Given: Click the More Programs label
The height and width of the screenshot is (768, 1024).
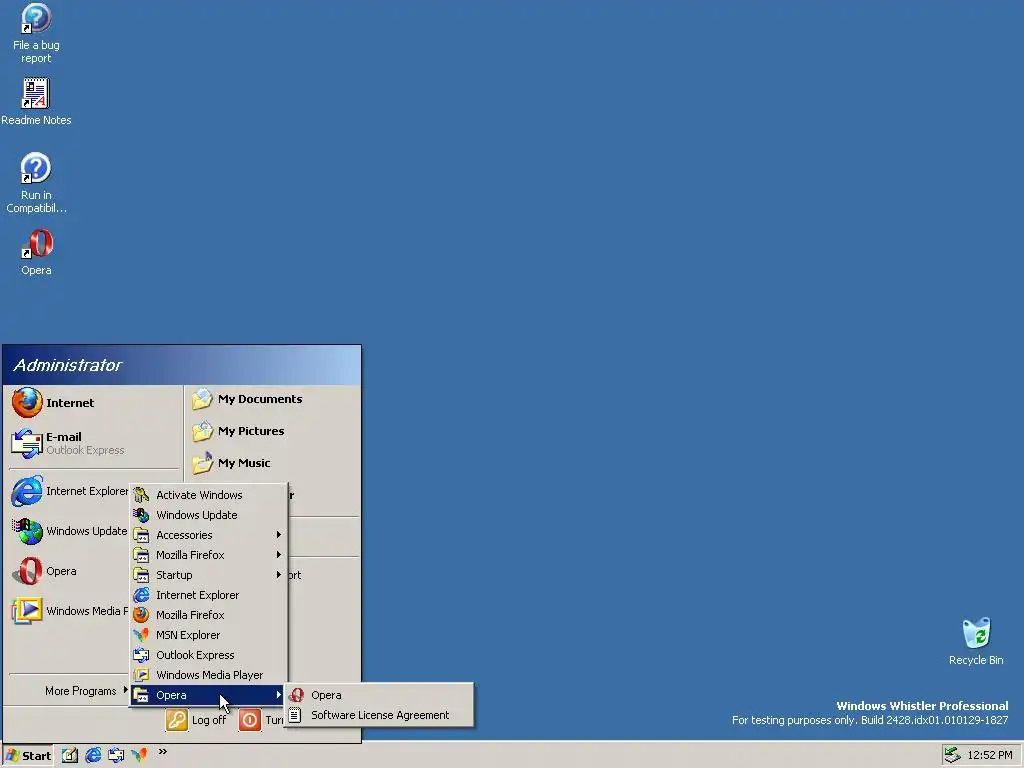Looking at the screenshot, I should tap(80, 690).
